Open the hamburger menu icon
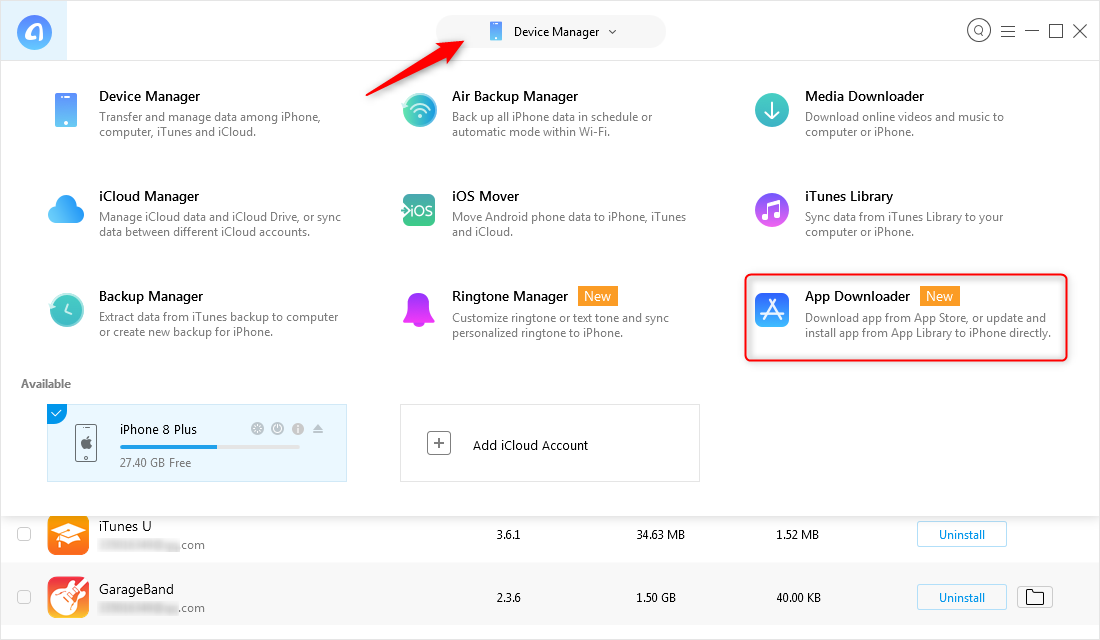 [x=1008, y=32]
